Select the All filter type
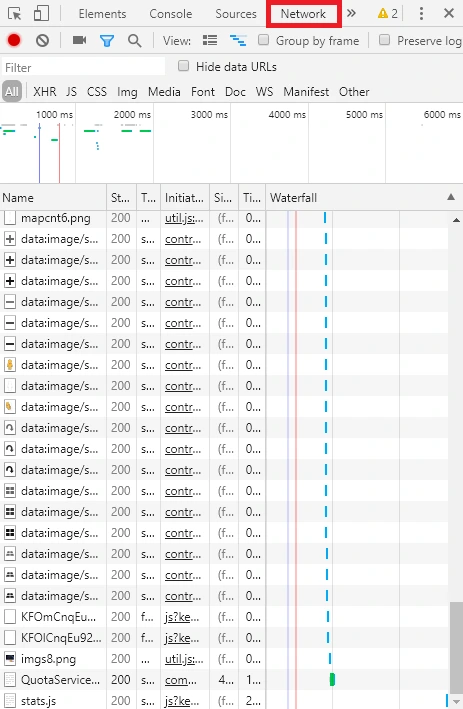Screen dimensions: 463x709 12,92
